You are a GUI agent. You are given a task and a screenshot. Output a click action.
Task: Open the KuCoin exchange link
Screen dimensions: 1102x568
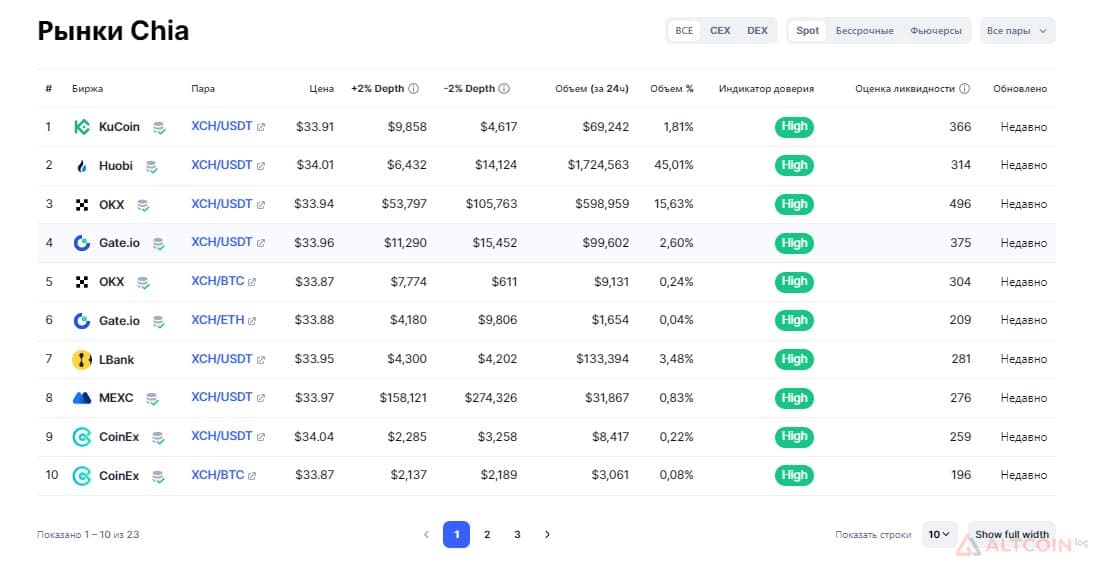(x=119, y=127)
